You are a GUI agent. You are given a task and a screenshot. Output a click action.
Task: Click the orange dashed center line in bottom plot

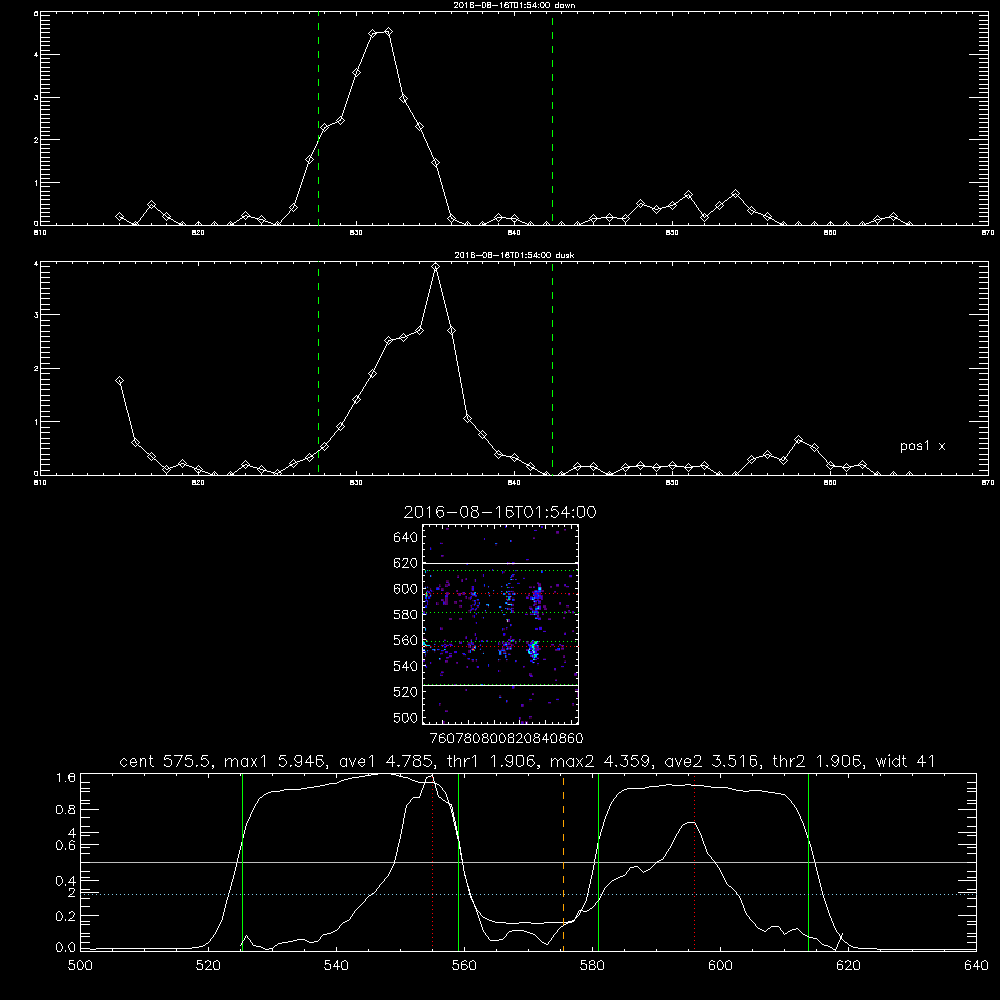[563, 862]
